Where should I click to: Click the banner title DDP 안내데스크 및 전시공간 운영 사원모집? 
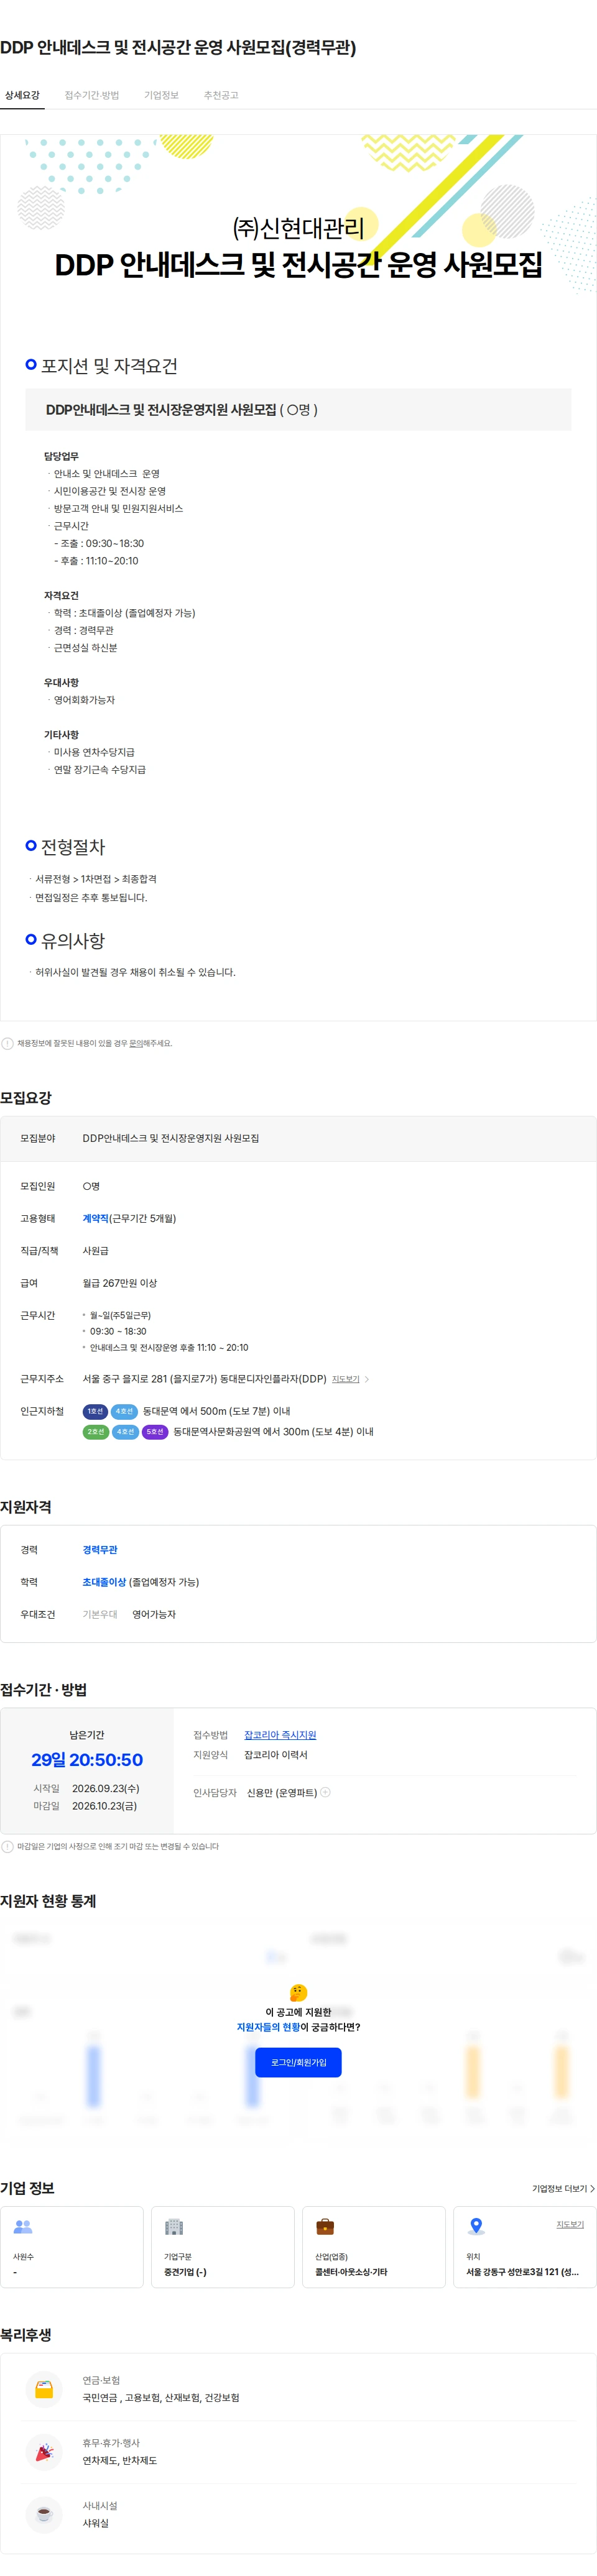298,264
